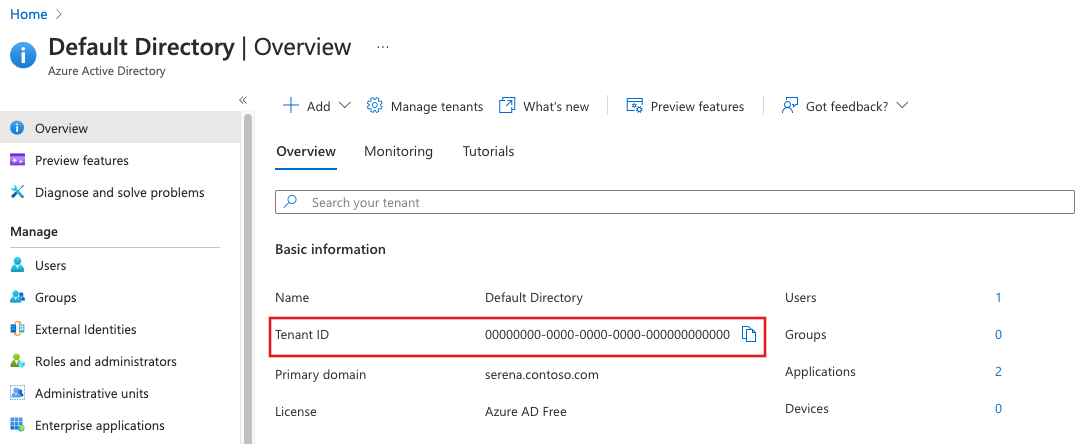Open Diagnose and solve problems
Image resolution: width=1085 pixels, height=444 pixels.
[120, 192]
